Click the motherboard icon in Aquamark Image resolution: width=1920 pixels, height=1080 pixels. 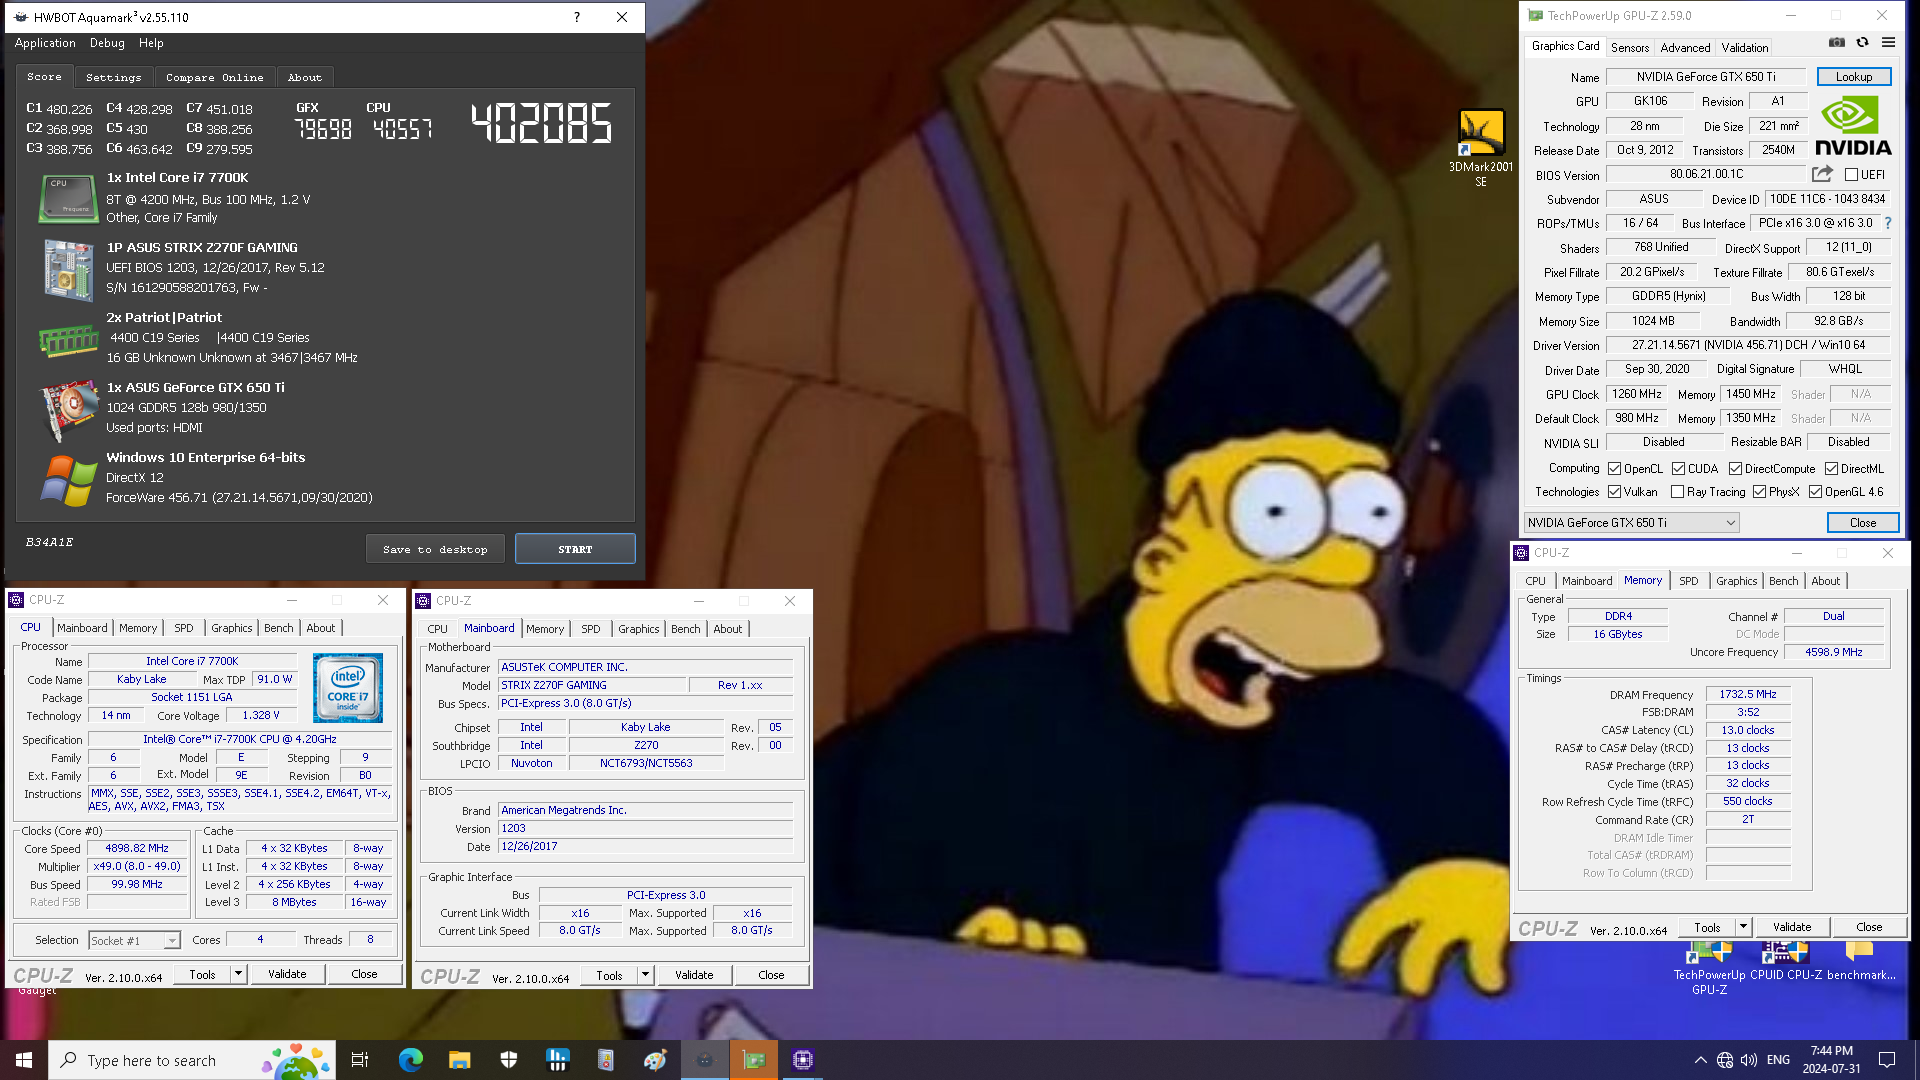[68, 269]
